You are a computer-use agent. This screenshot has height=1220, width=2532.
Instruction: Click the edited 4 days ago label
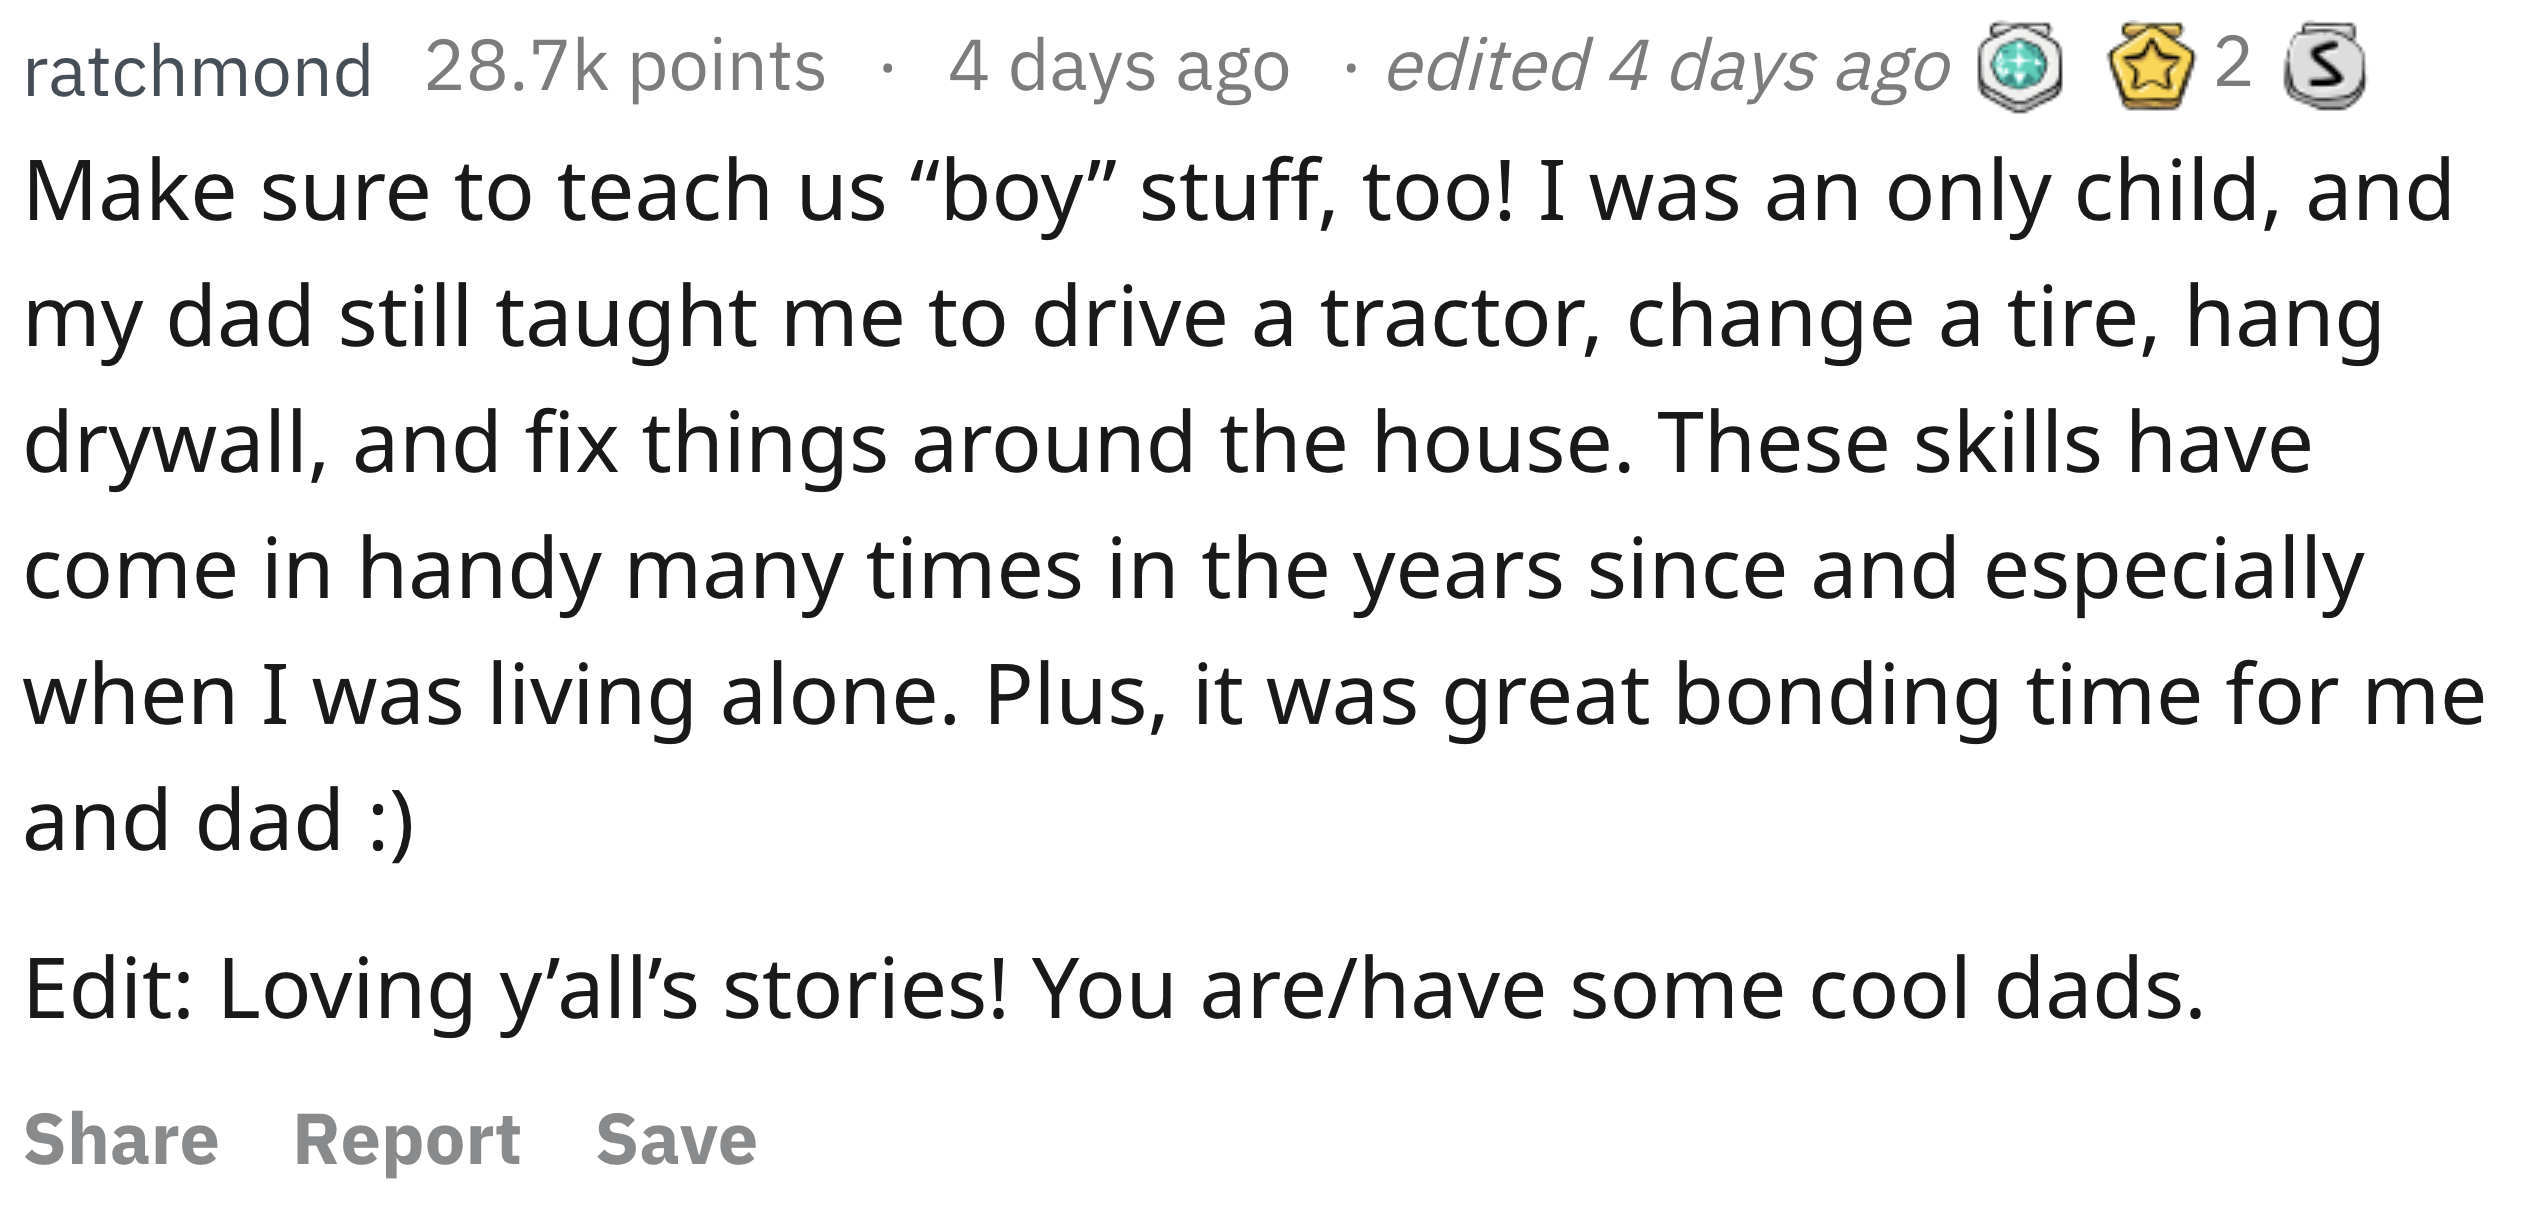[1668, 68]
